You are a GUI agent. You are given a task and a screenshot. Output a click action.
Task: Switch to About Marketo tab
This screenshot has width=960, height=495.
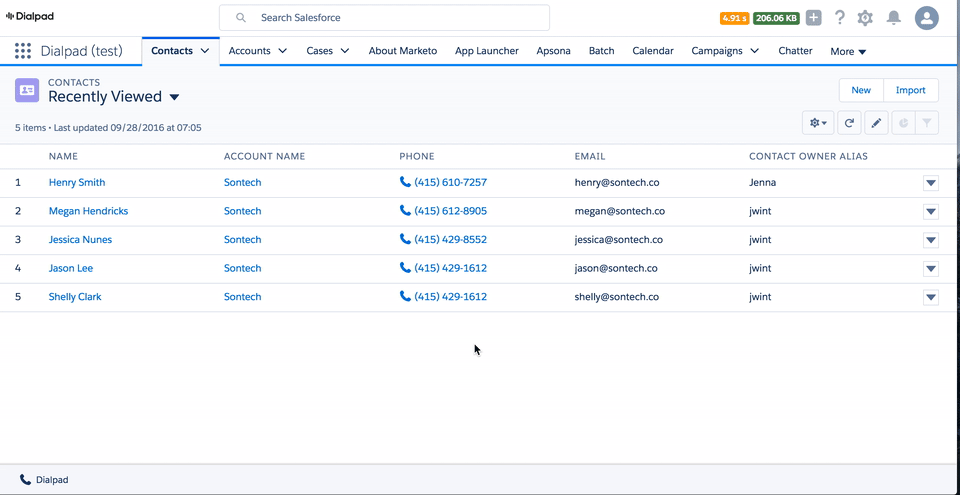tap(403, 51)
